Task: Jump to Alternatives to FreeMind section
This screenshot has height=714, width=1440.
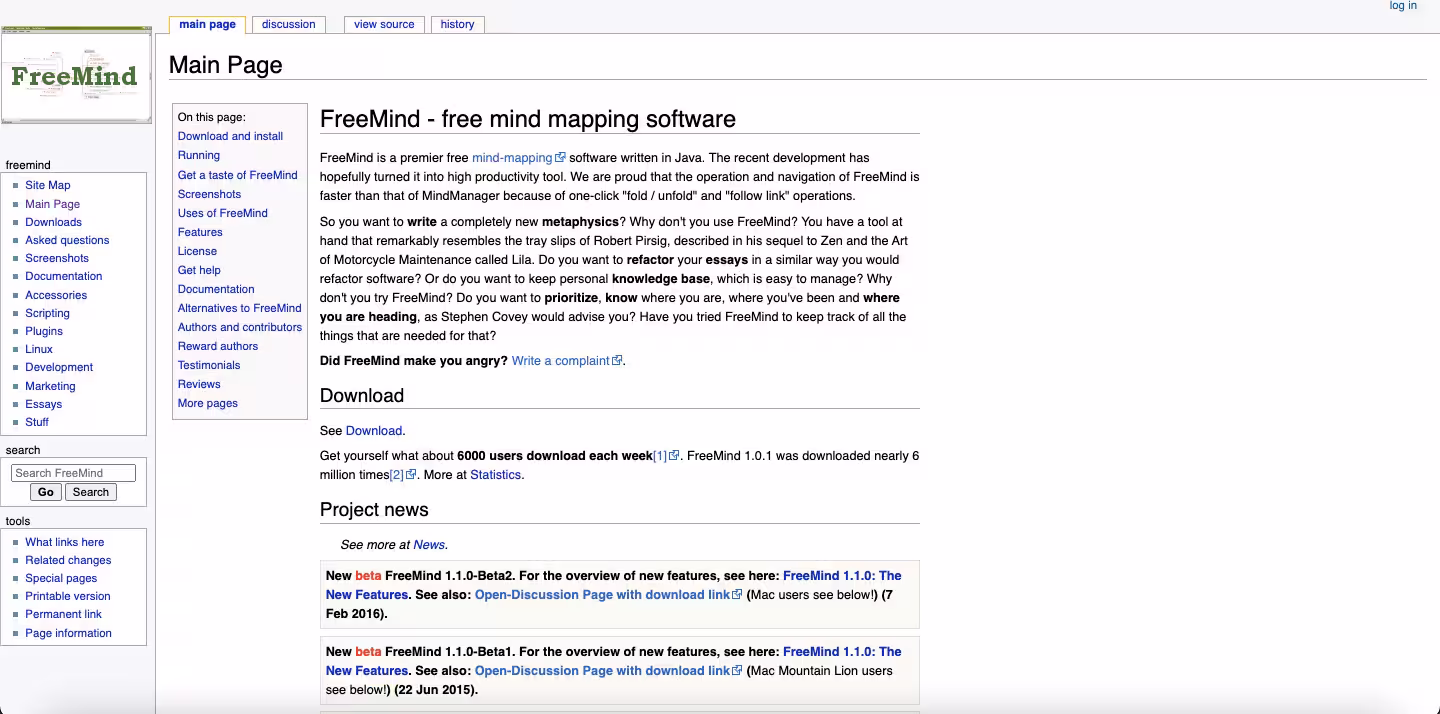Action: [x=240, y=308]
